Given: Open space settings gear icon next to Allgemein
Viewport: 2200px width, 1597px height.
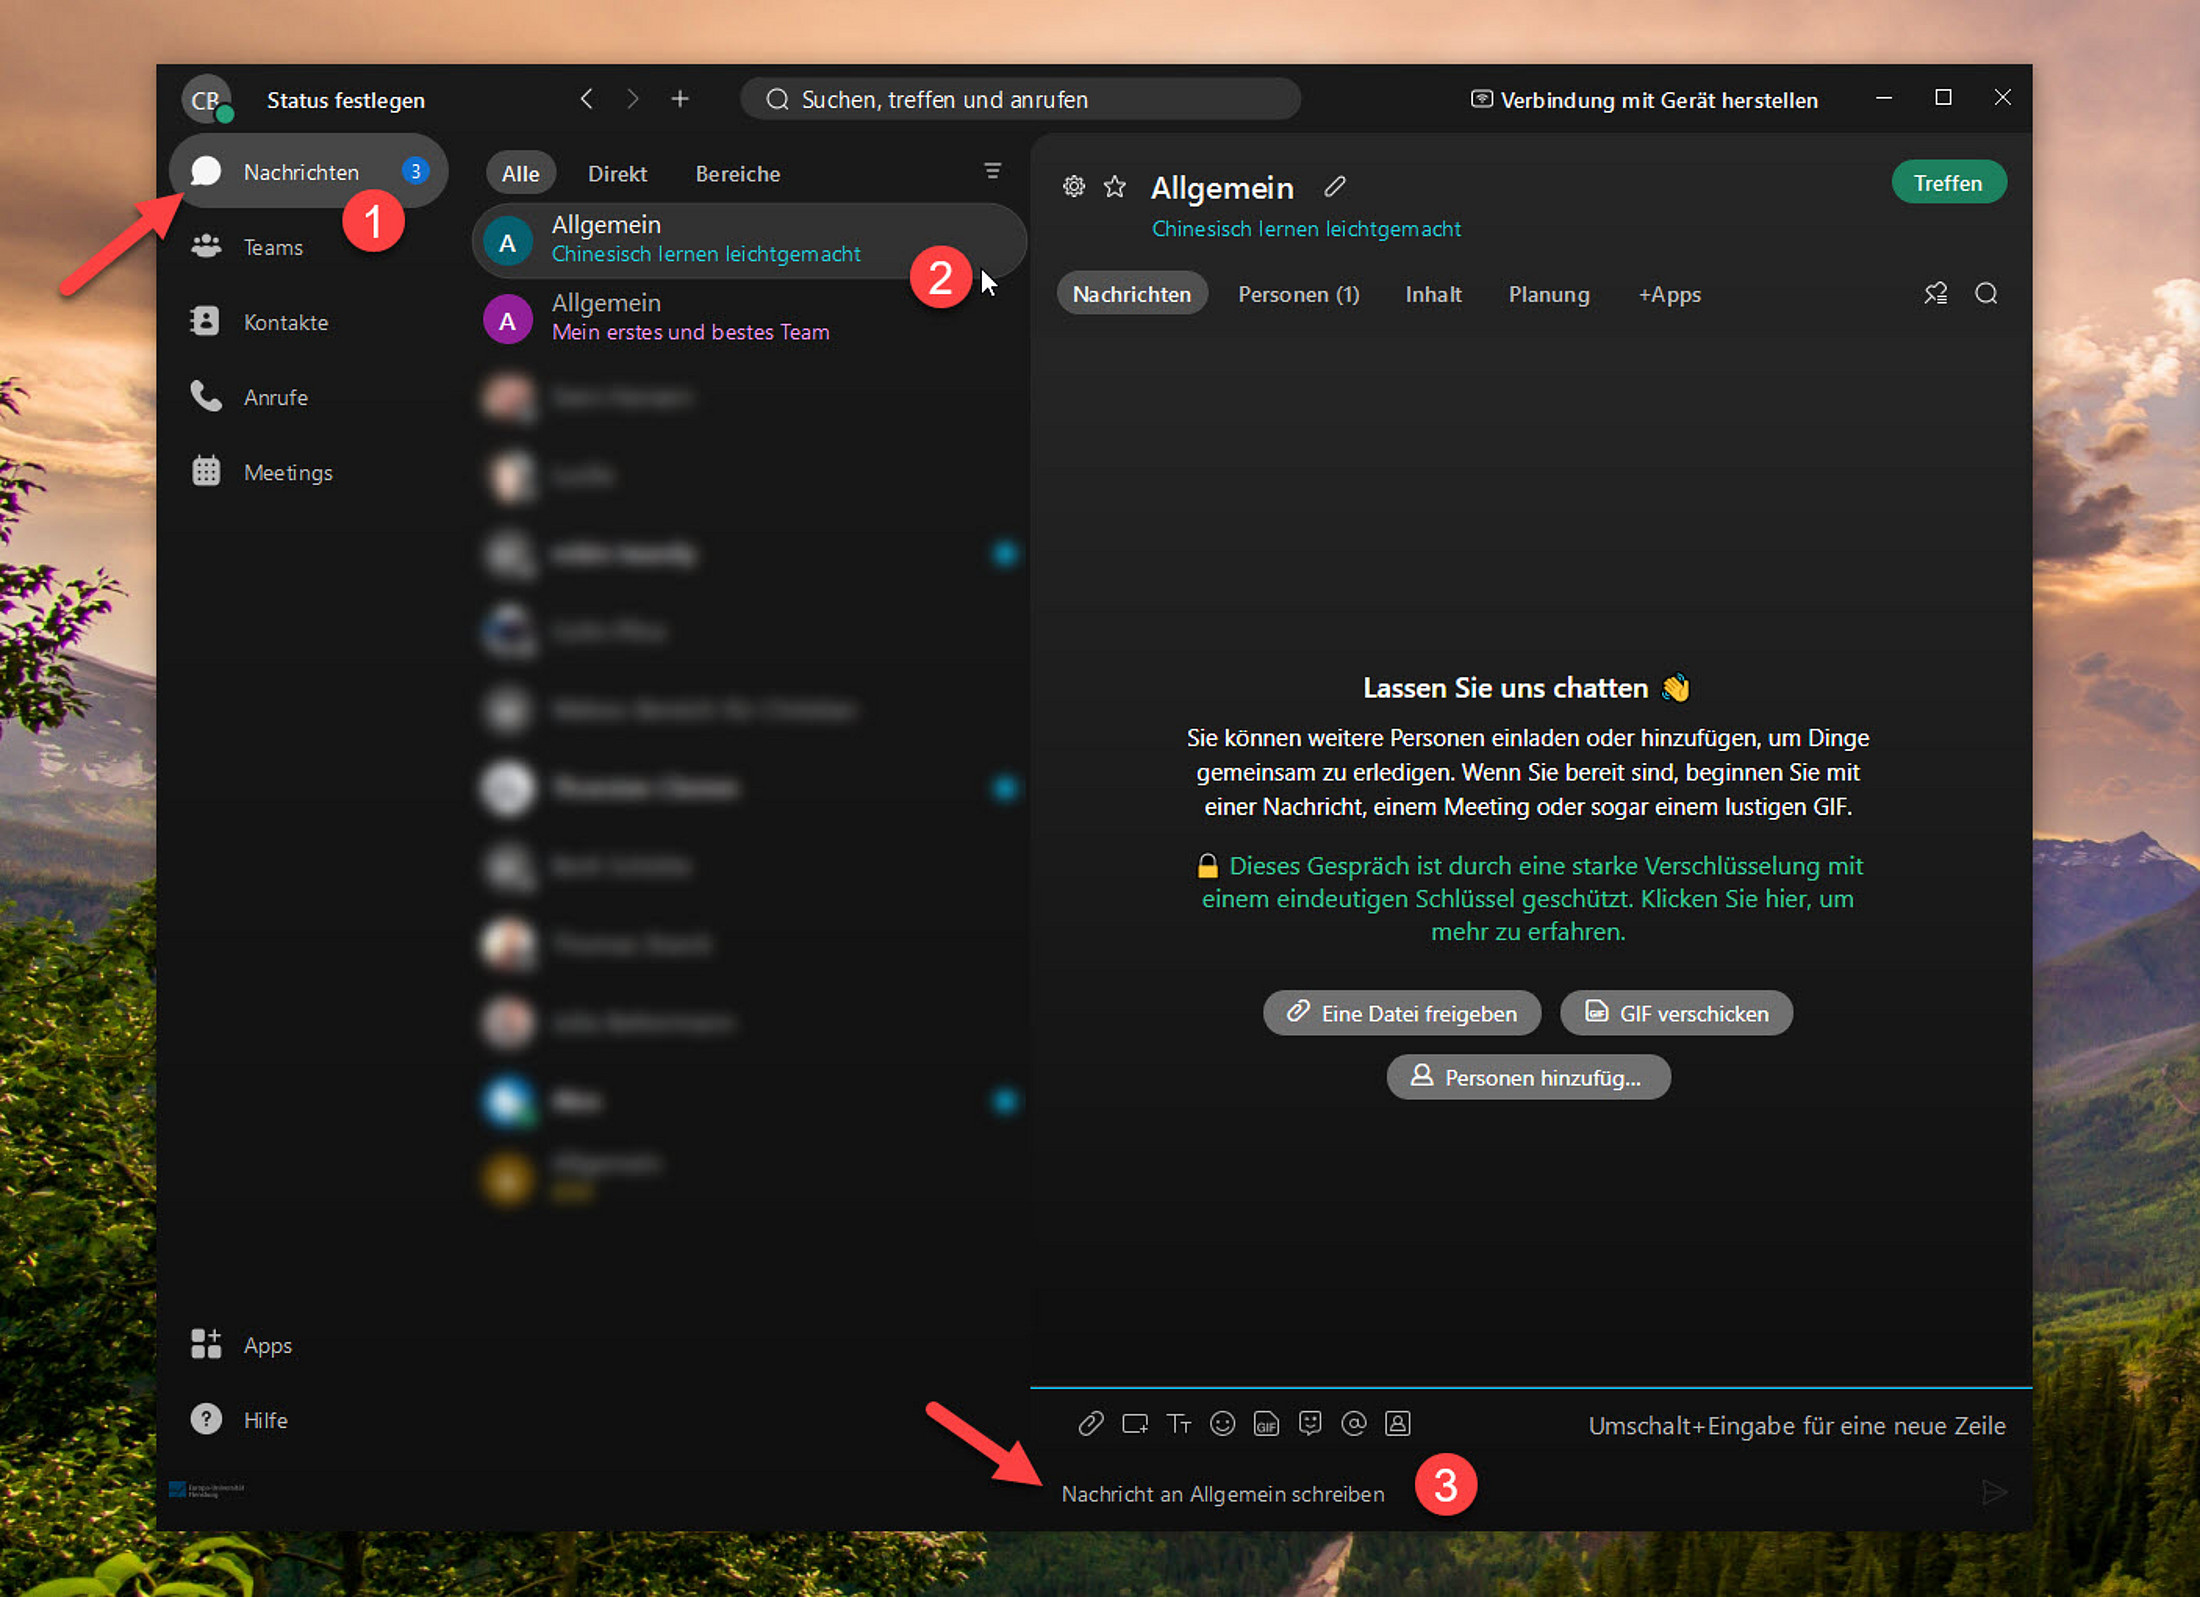Looking at the screenshot, I should click(x=1074, y=187).
